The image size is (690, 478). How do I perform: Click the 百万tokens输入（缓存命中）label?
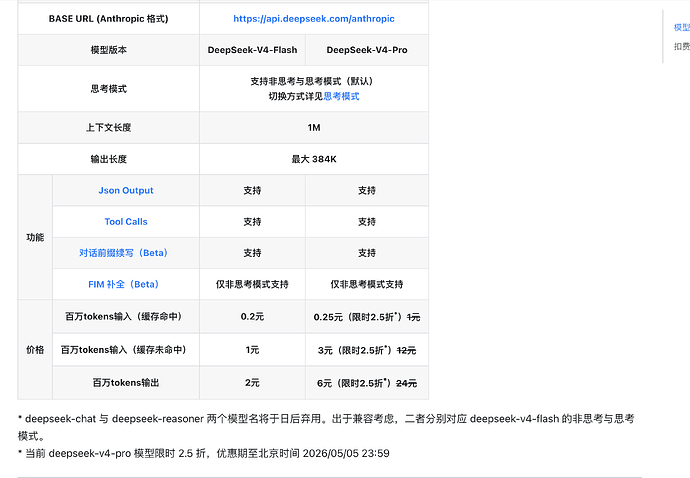click(126, 316)
